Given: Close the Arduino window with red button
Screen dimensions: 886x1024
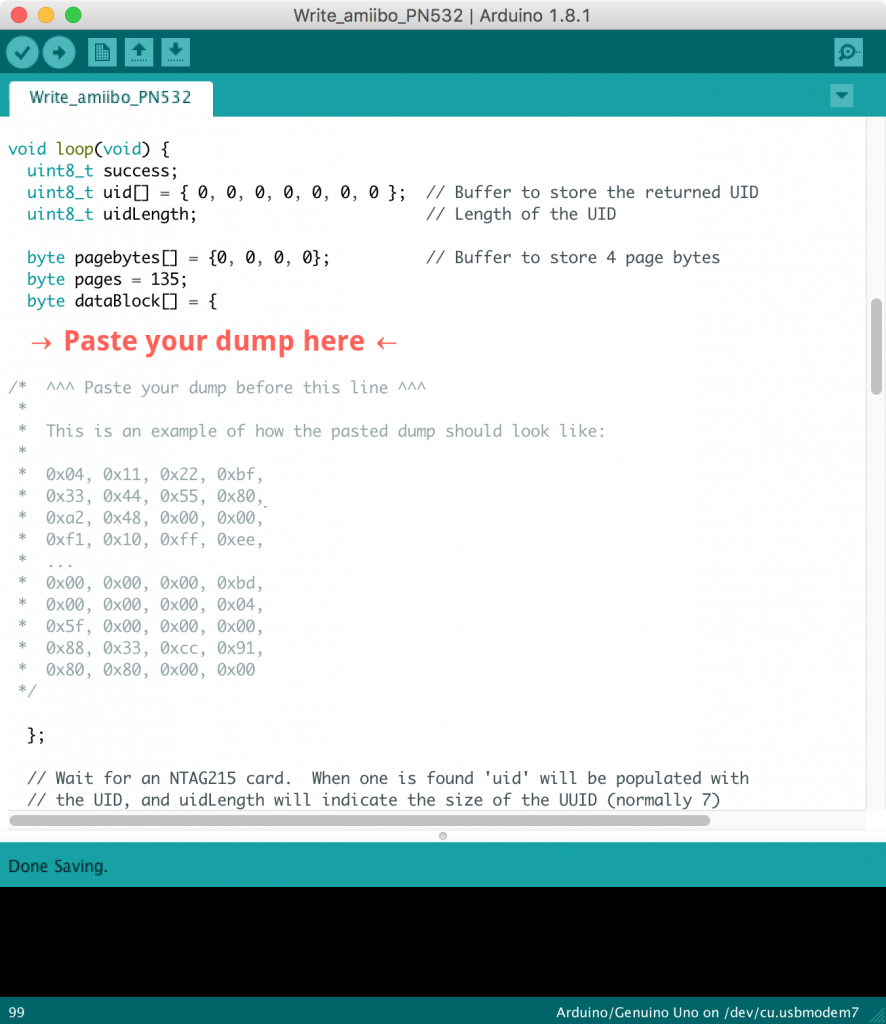Looking at the screenshot, I should (19, 15).
